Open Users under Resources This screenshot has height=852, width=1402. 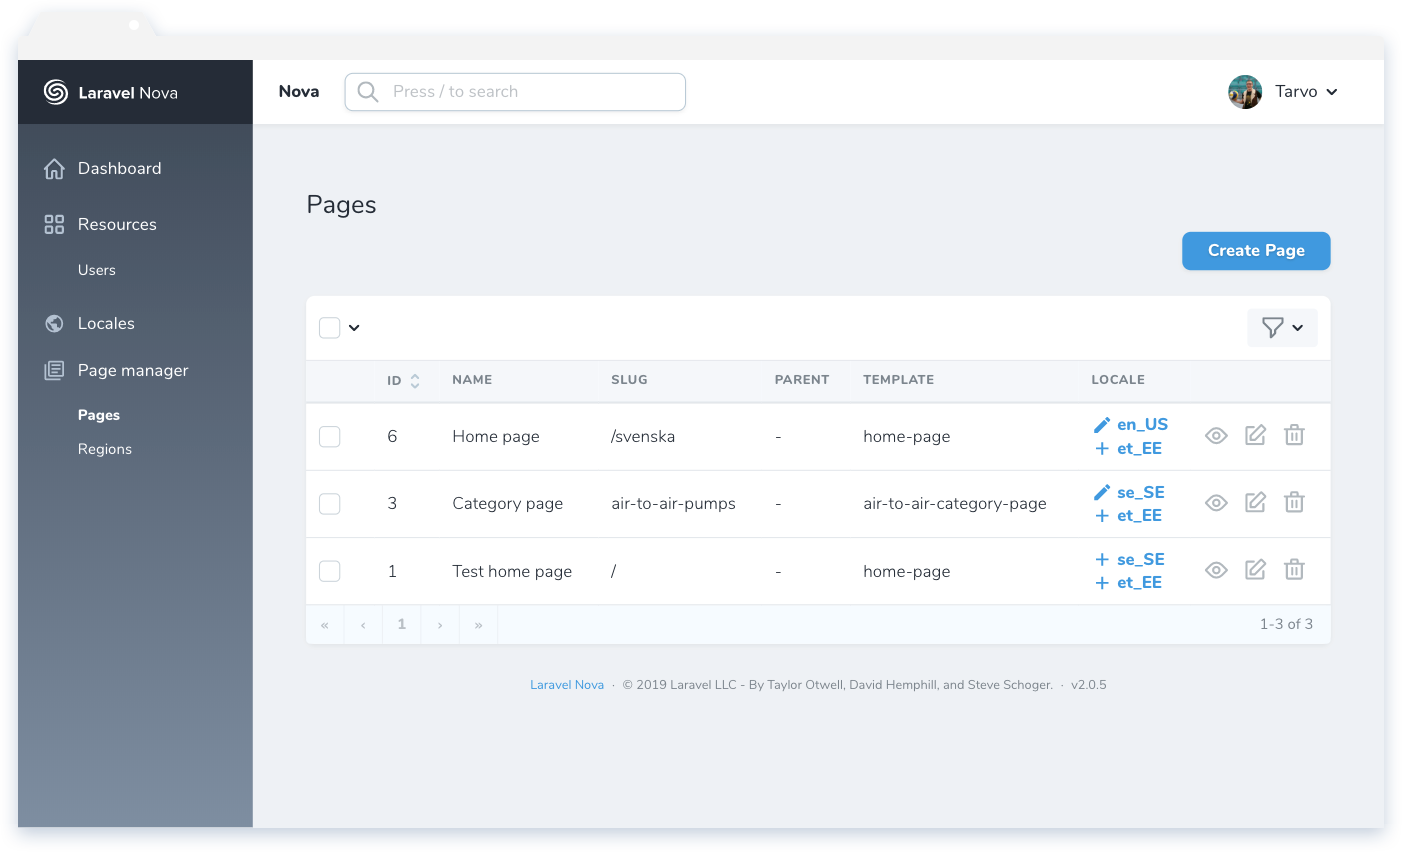[97, 270]
